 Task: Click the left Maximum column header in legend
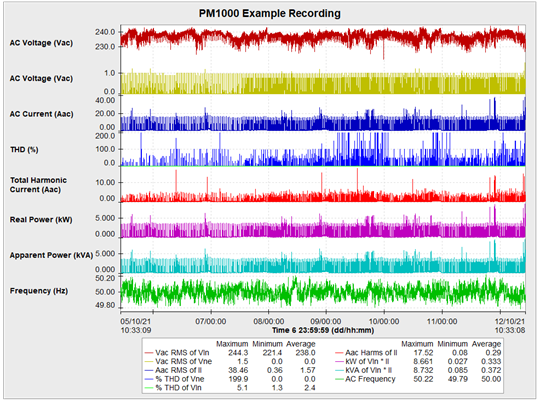pos(232,344)
